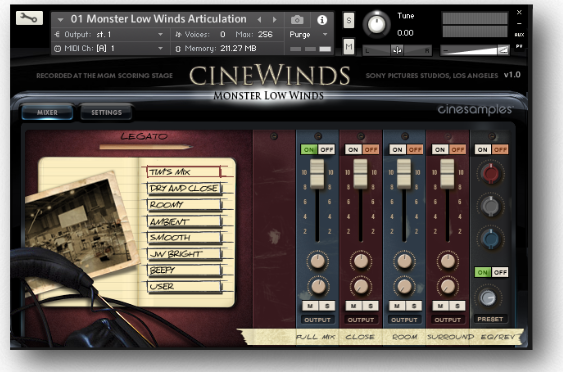Turn EQ OFF in EQ/Rev strip
The height and width of the screenshot is (372, 563).
(x=500, y=150)
